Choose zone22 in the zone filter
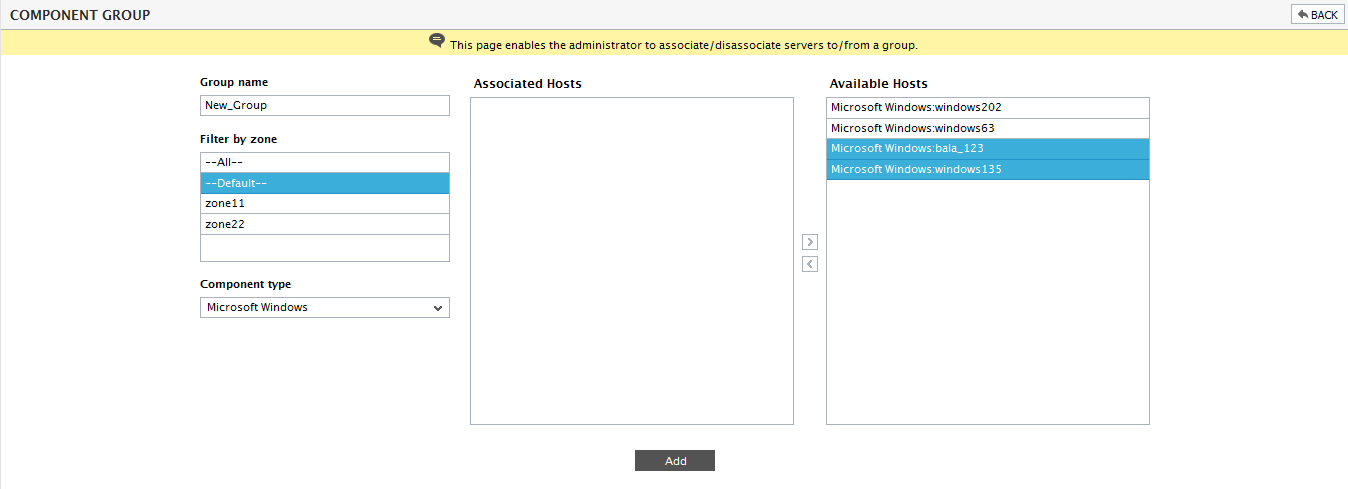 click(x=325, y=224)
